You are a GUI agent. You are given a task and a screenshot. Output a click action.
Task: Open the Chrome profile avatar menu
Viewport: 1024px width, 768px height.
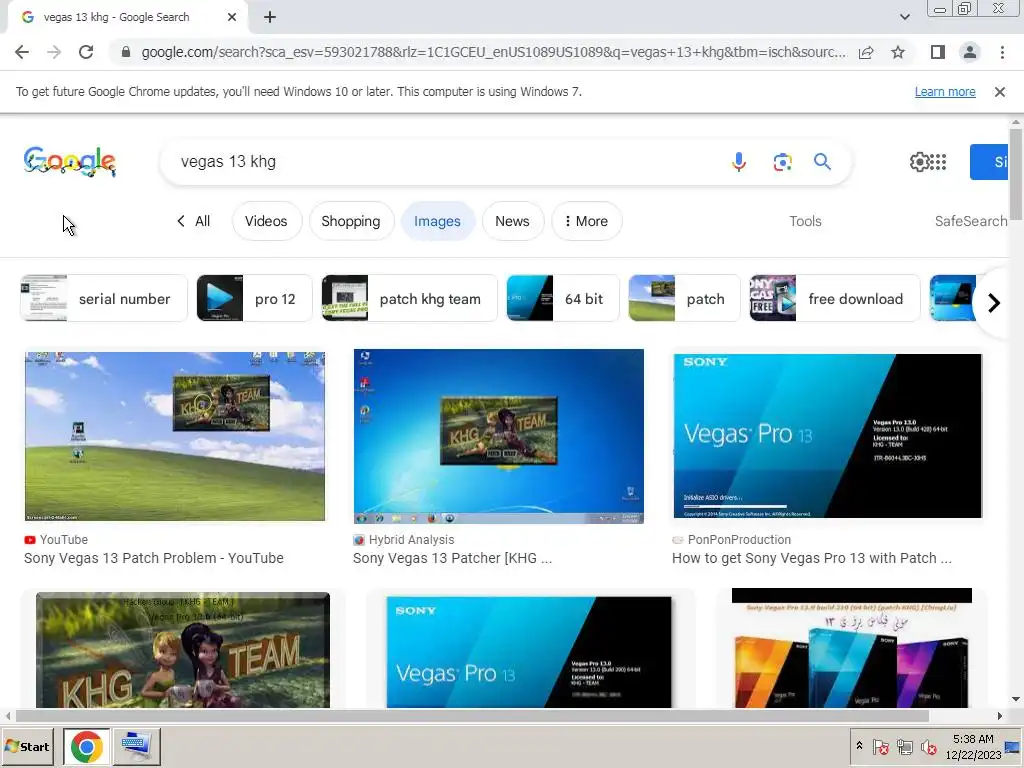pyautogui.click(x=970, y=52)
